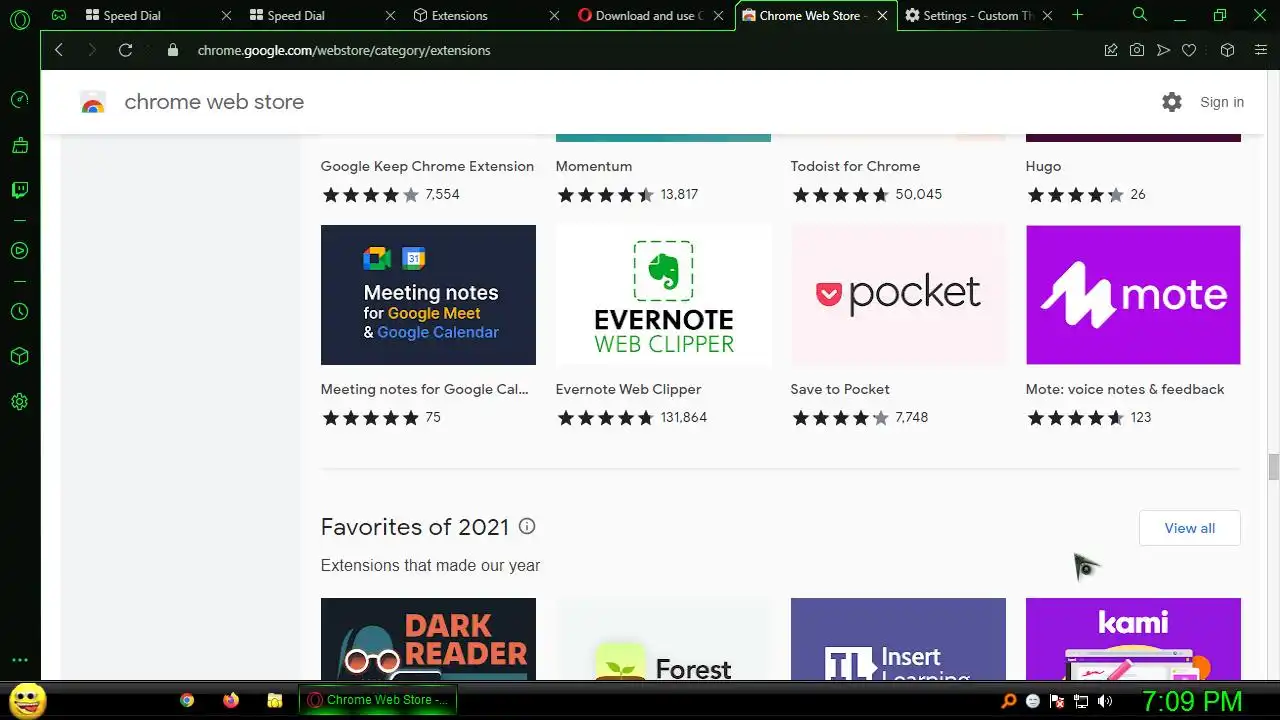This screenshot has width=1280, height=720.
Task: Open Insert Learning extension thumbnail
Action: 898,639
